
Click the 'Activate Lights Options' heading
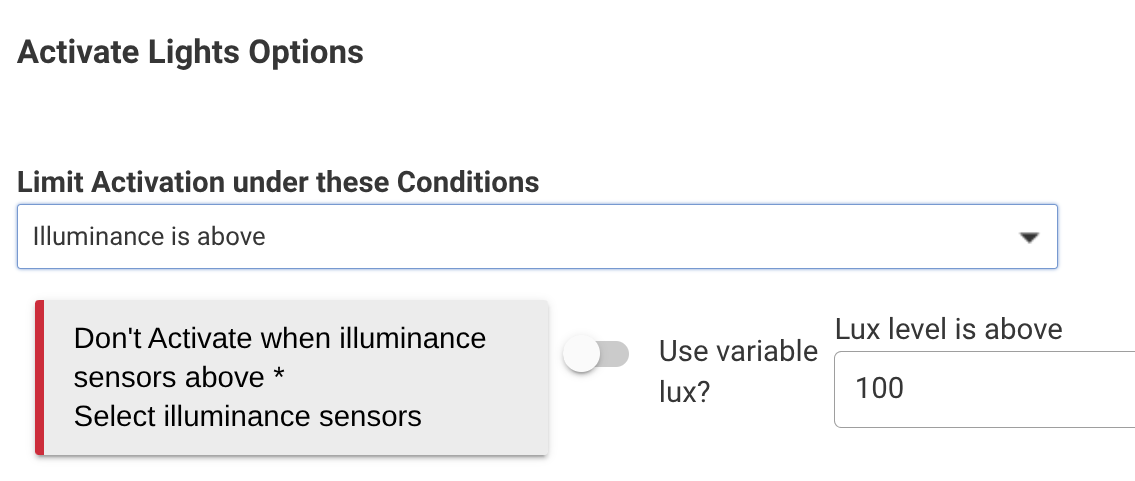coord(190,52)
